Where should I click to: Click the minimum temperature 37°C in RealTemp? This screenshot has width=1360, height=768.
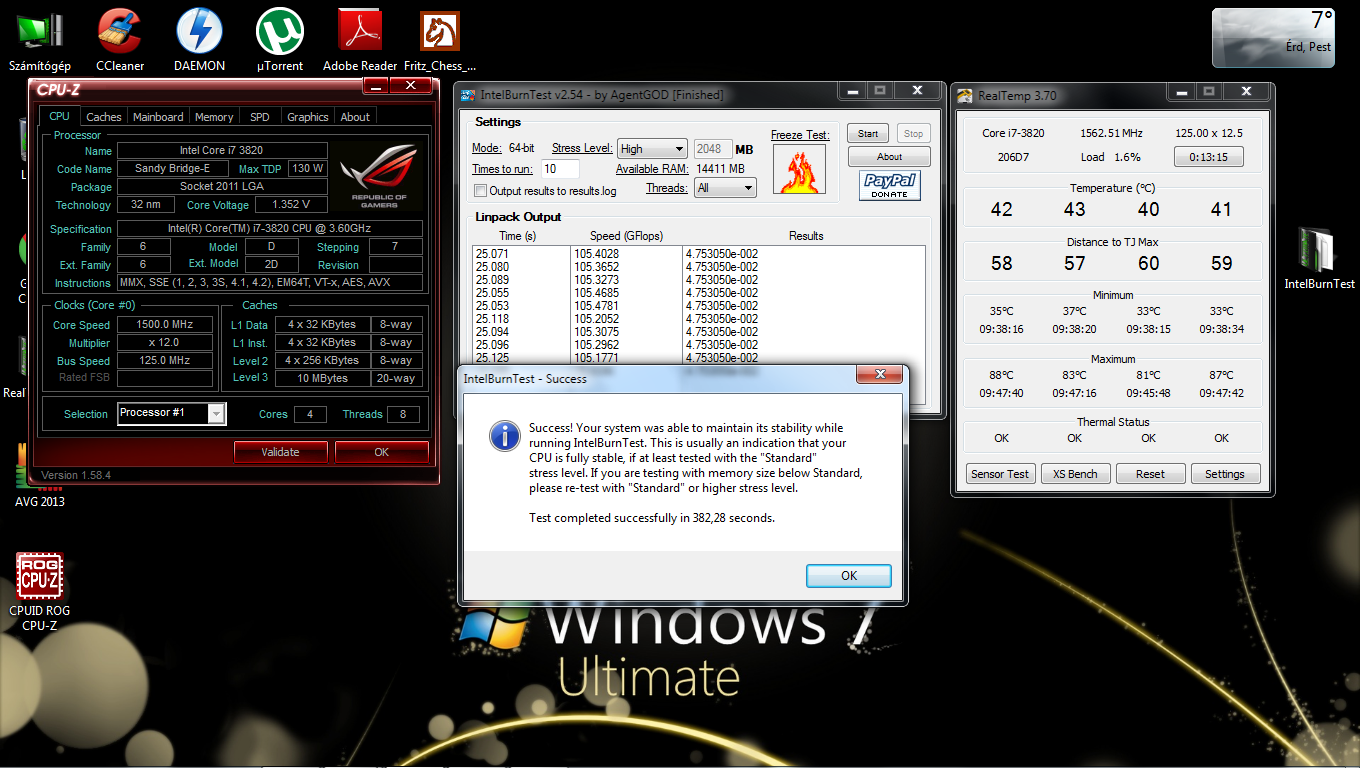1074,312
